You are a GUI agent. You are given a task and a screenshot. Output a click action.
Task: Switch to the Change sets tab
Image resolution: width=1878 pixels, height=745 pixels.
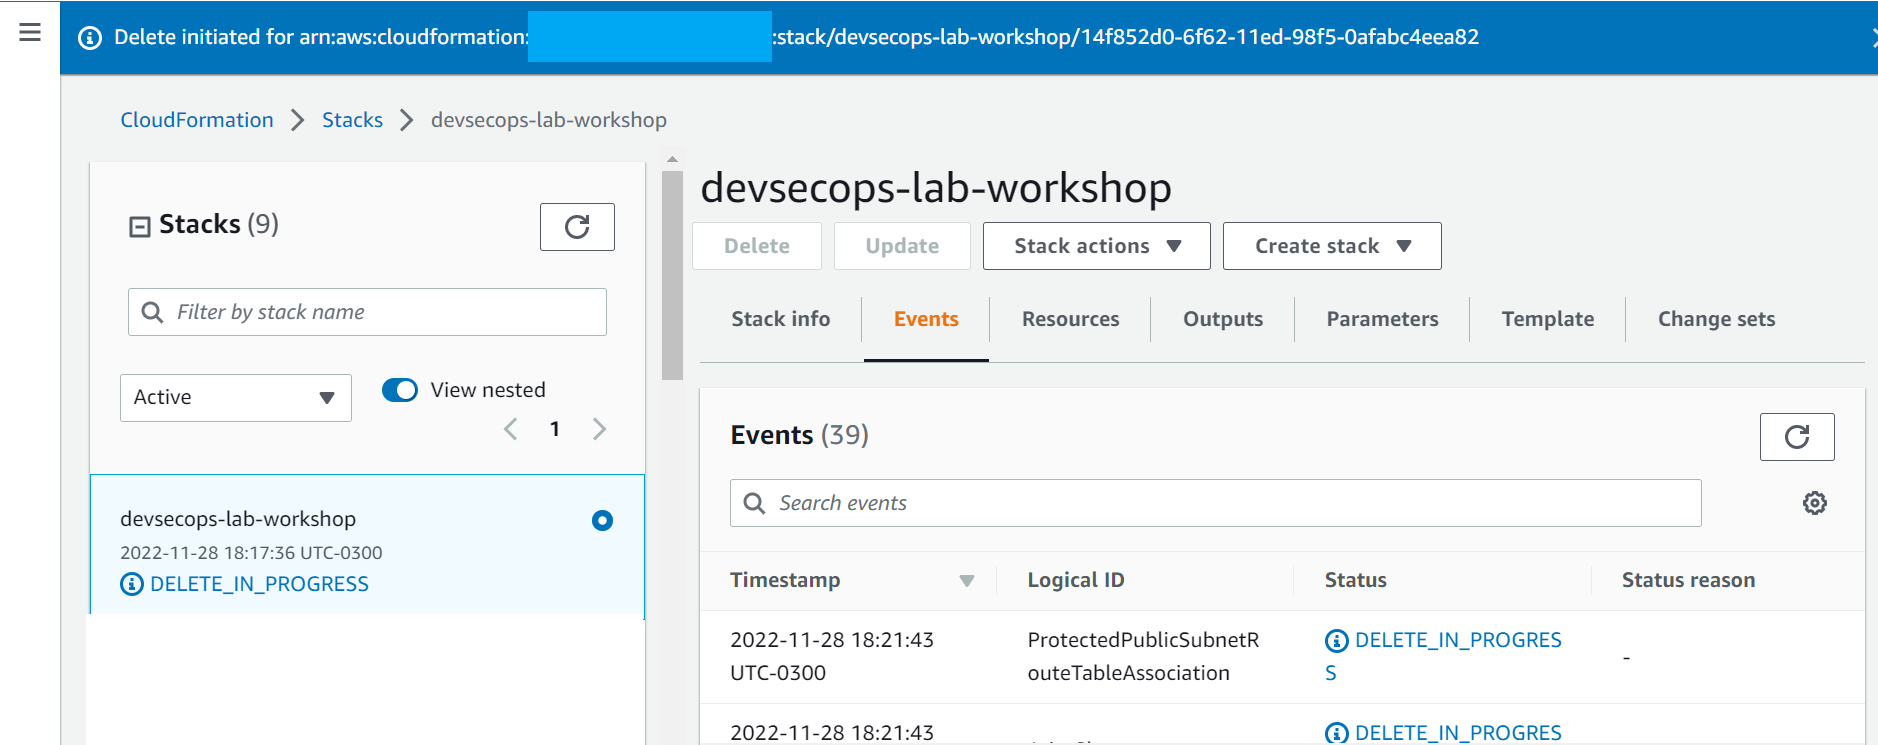click(1717, 319)
